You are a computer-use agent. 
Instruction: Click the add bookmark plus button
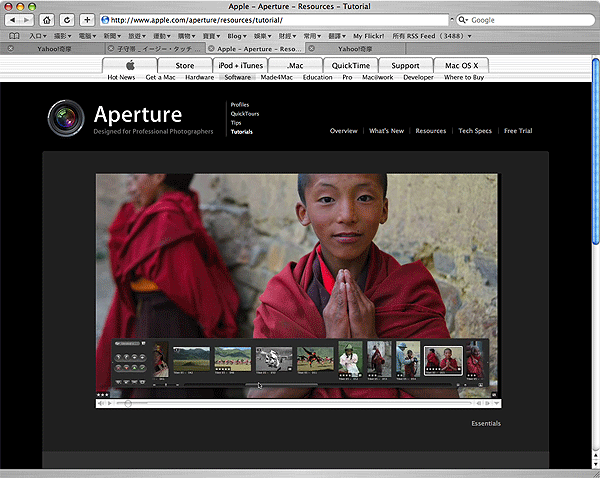coord(87,20)
